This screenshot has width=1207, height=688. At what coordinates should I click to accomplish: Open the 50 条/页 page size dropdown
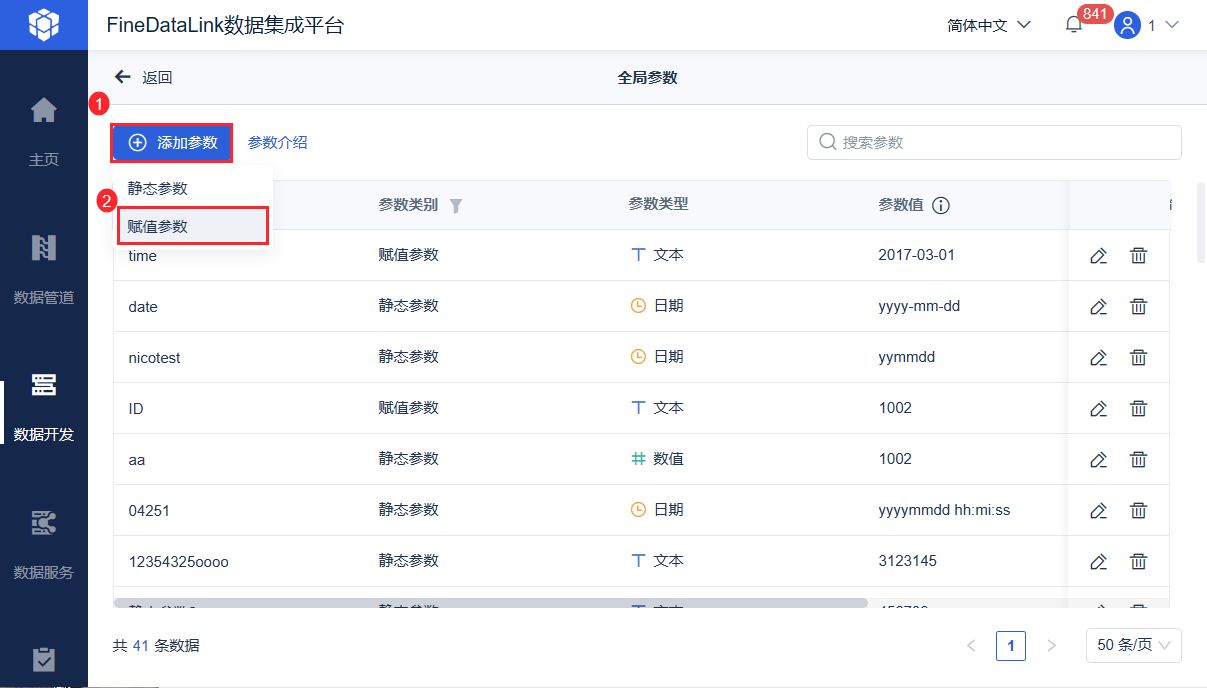coord(1133,645)
